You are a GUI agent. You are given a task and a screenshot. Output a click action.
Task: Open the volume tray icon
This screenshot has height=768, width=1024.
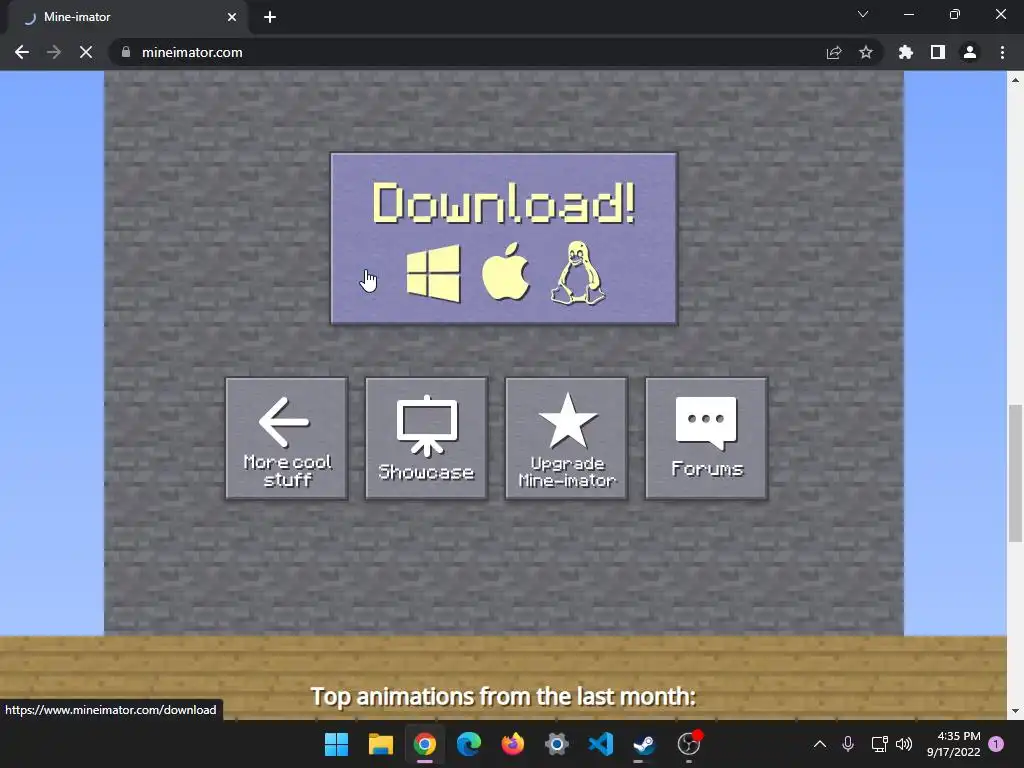[904, 744]
